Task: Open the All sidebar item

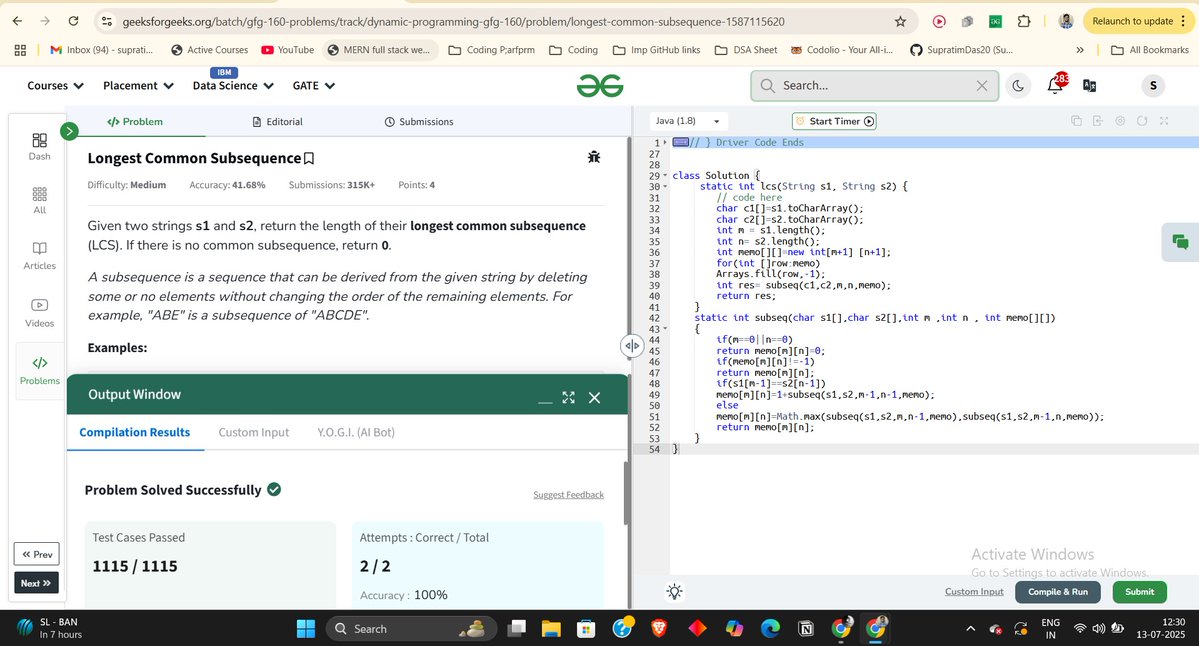Action: pos(40,201)
